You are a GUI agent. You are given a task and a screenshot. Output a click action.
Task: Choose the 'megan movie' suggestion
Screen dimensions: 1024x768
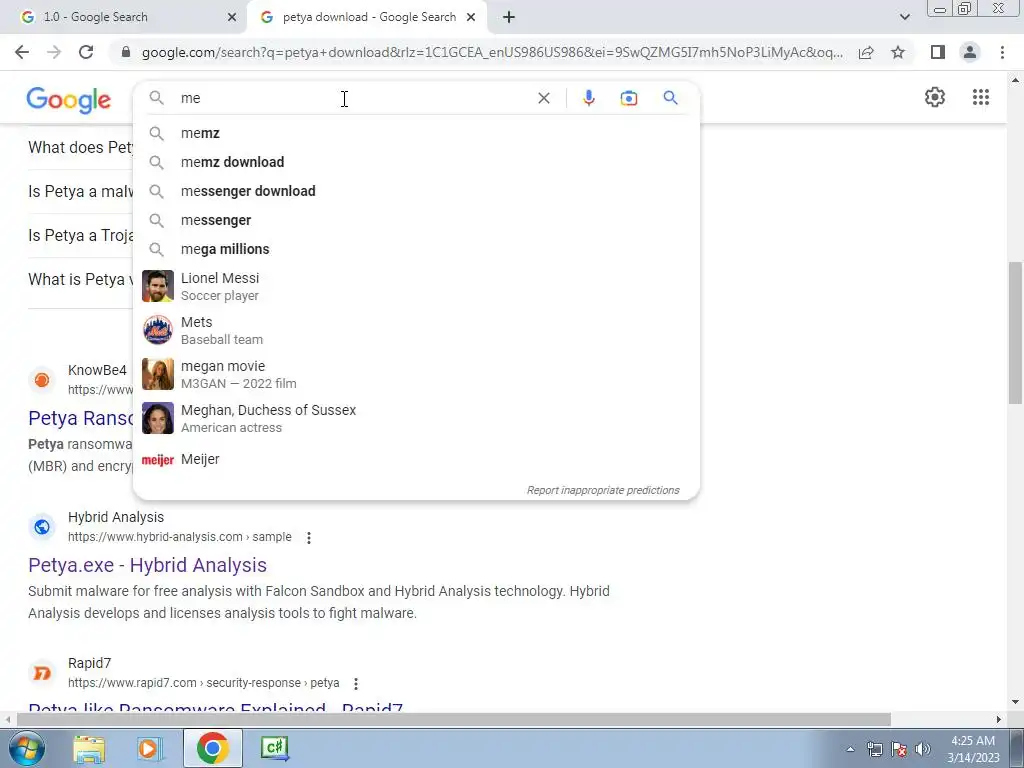click(416, 374)
